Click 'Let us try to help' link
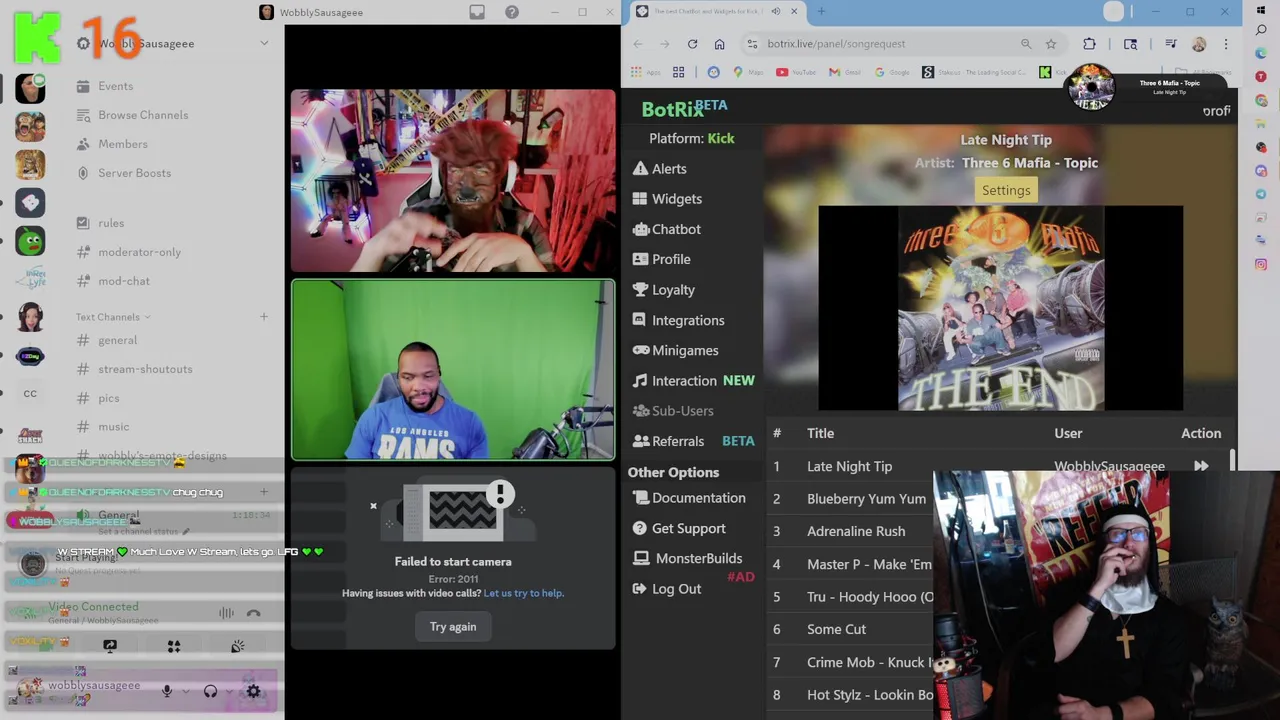The height and width of the screenshot is (720, 1280). tap(524, 593)
